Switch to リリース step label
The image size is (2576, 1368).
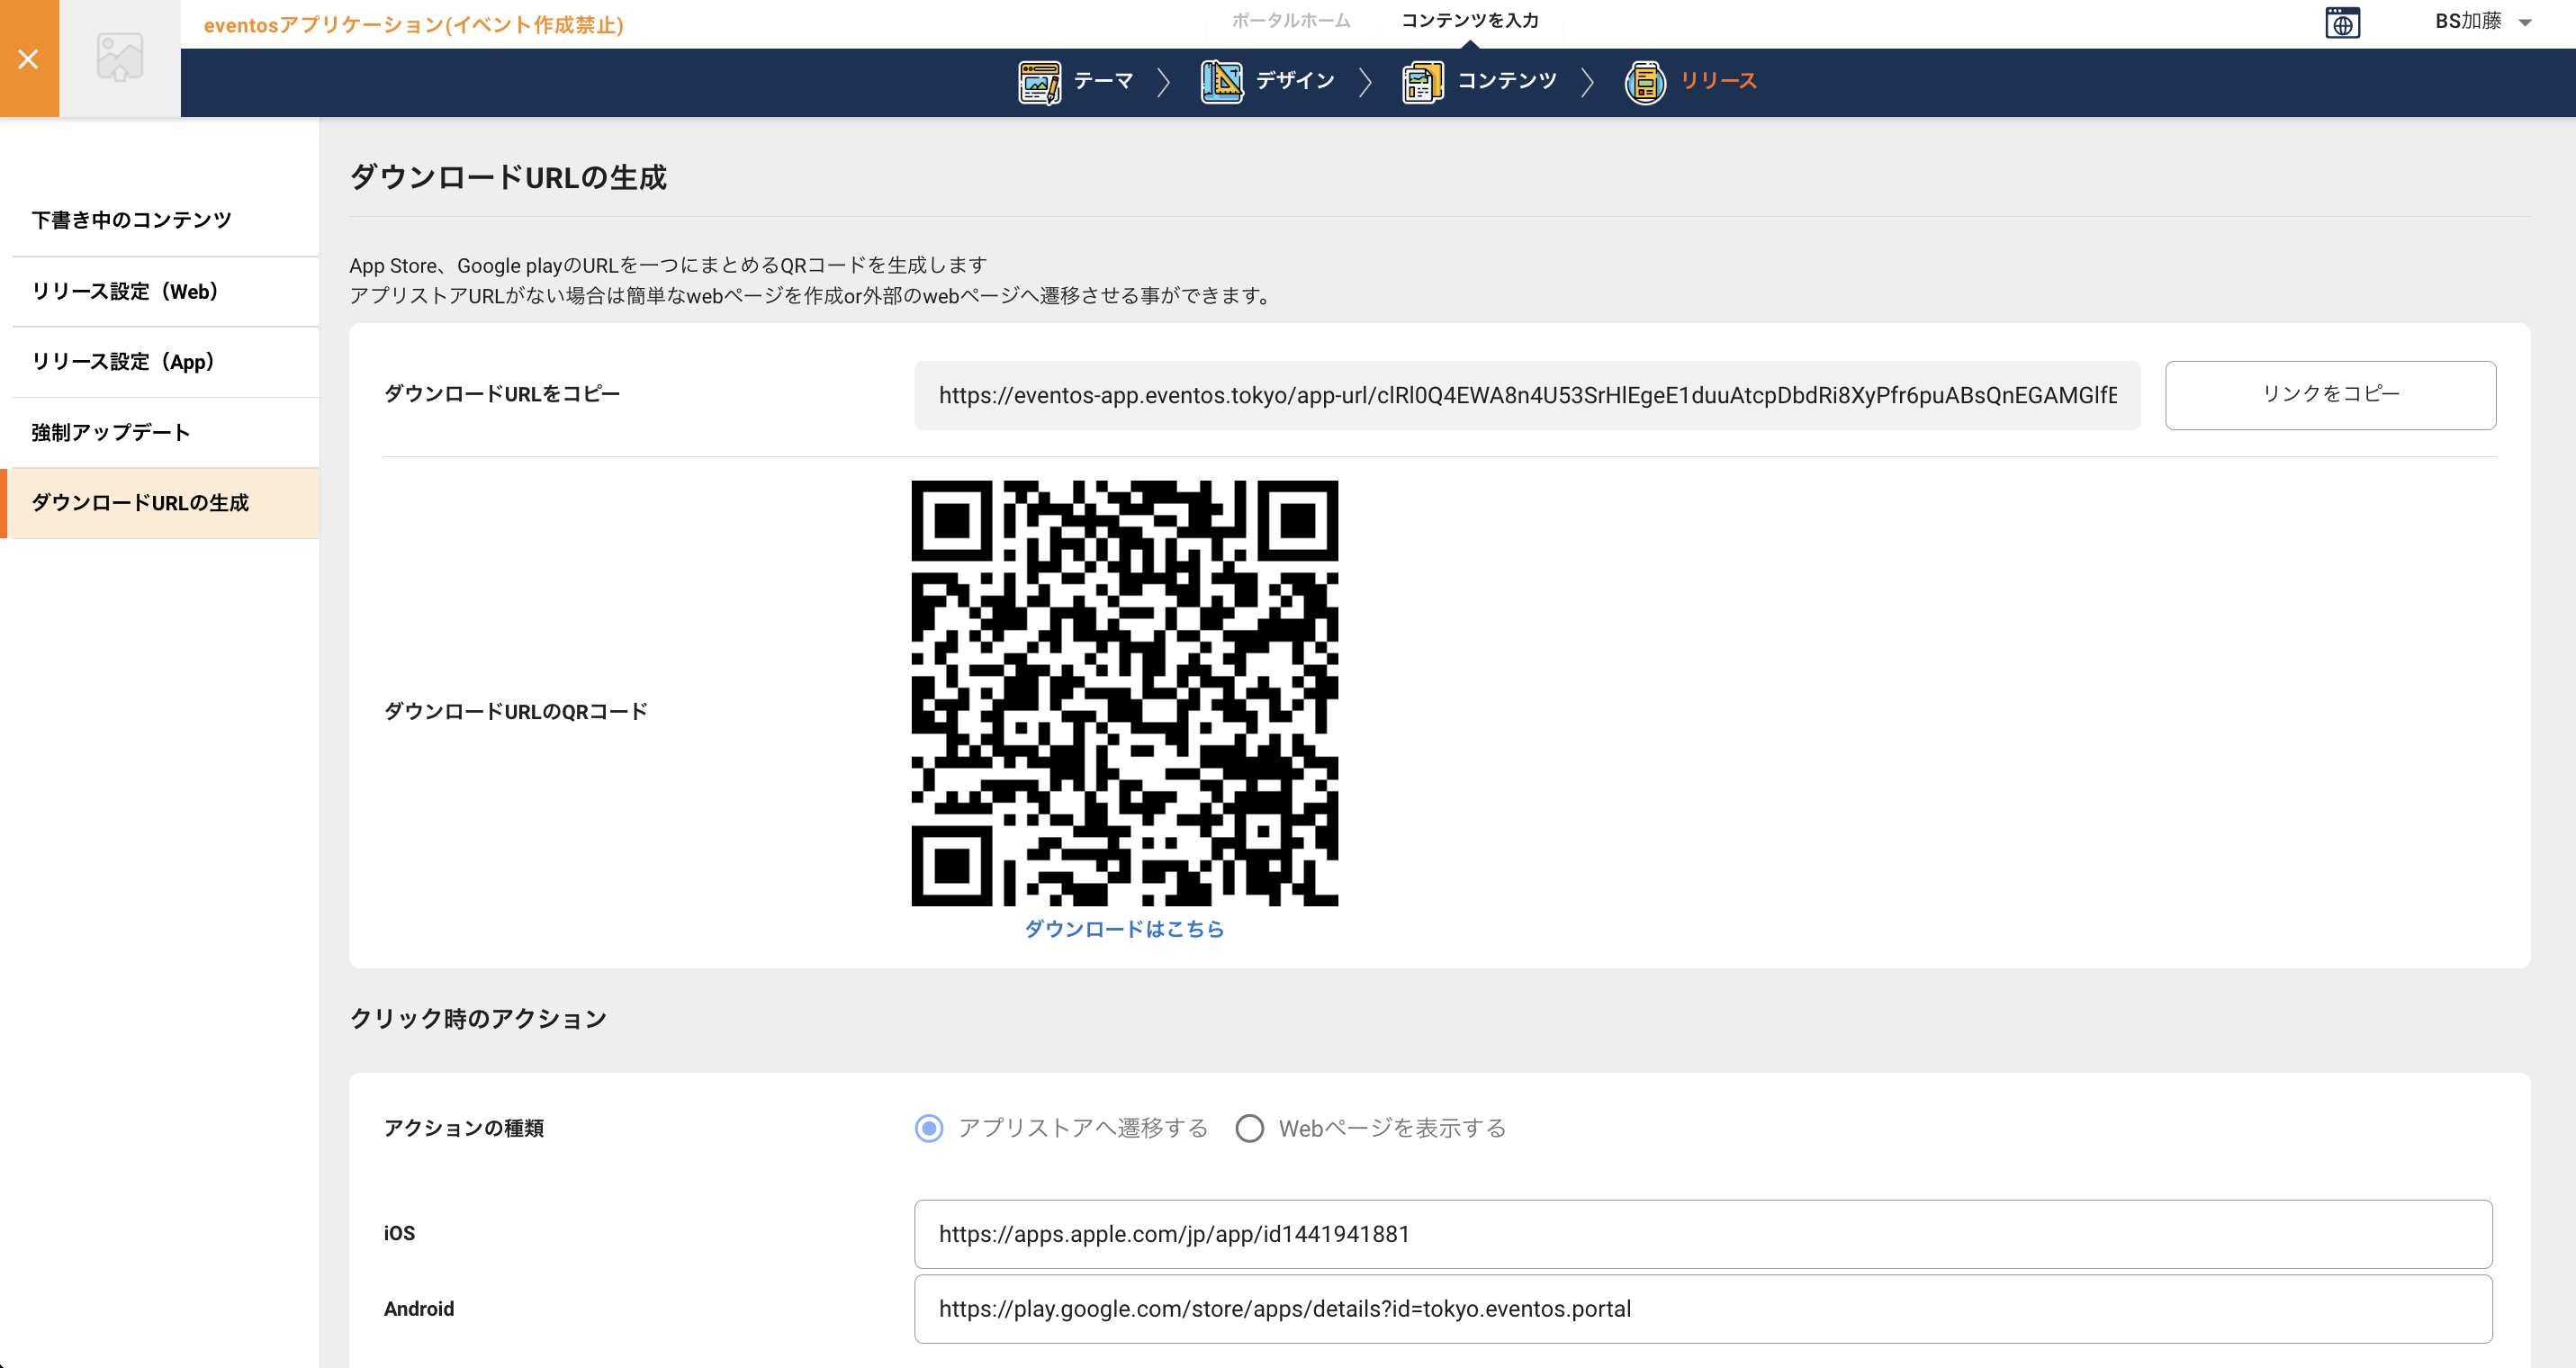[1718, 81]
